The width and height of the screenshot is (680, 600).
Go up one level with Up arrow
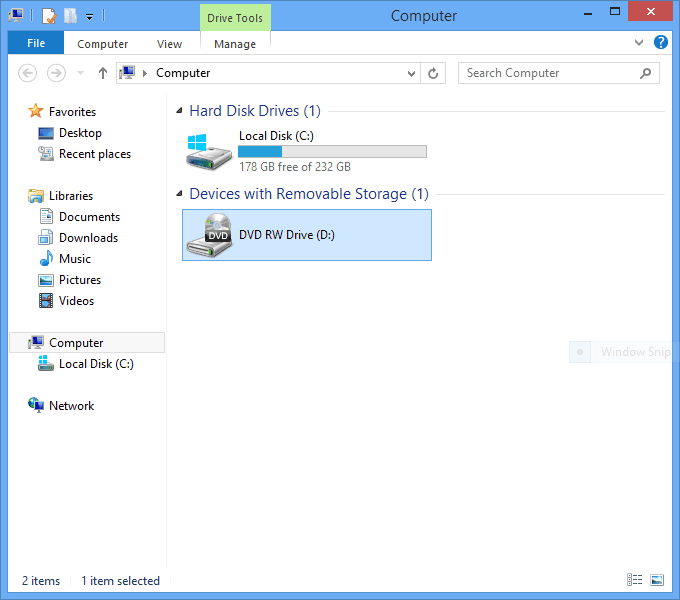(102, 73)
